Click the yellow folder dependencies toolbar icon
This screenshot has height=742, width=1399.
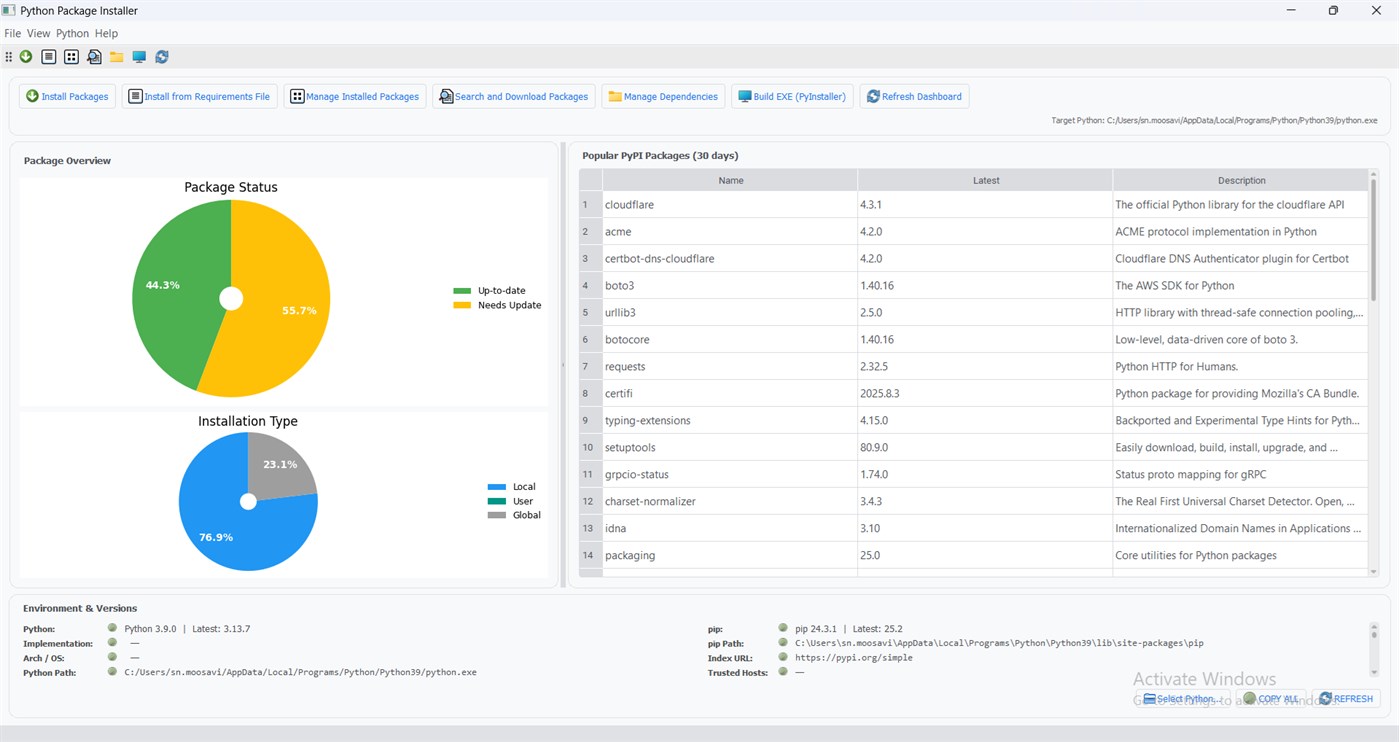pyautogui.click(x=117, y=57)
